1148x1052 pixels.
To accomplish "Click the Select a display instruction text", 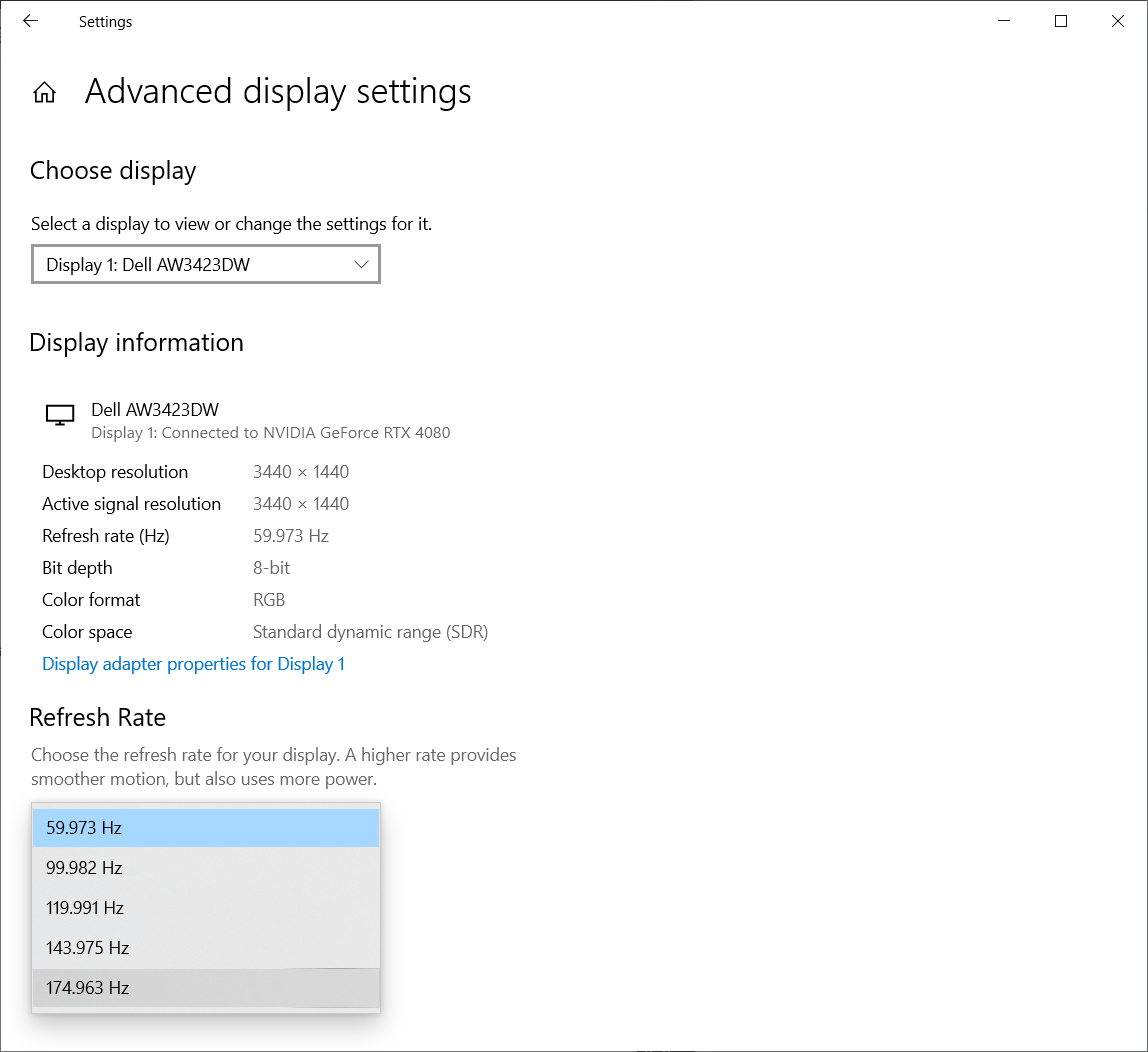I will (231, 224).
